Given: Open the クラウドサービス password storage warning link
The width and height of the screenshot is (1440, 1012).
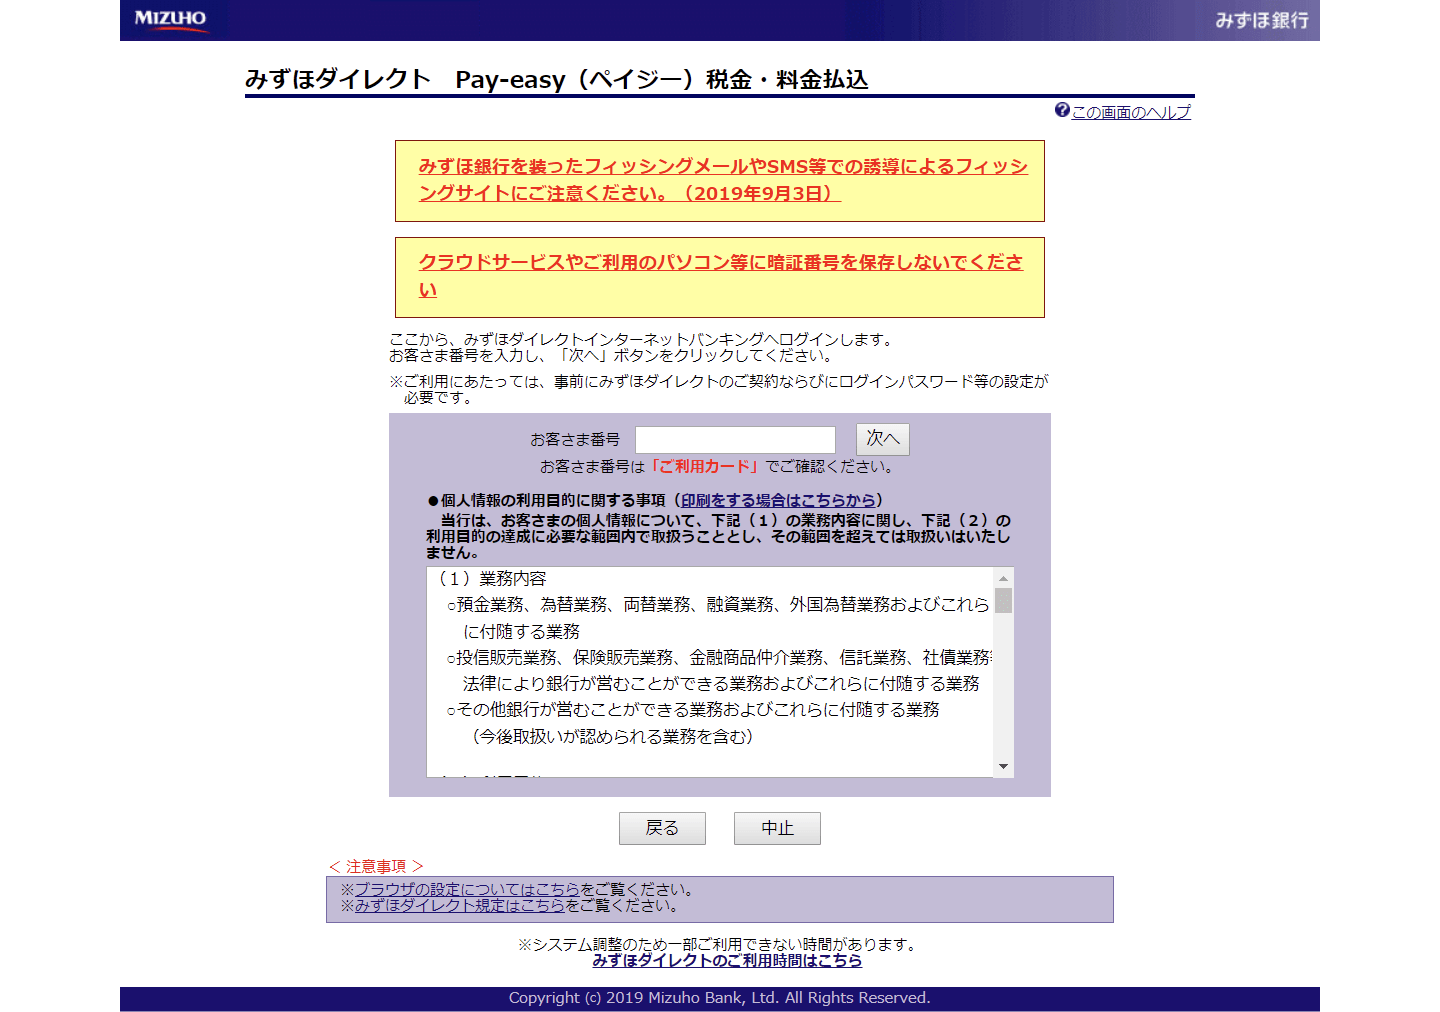Looking at the screenshot, I should [721, 276].
